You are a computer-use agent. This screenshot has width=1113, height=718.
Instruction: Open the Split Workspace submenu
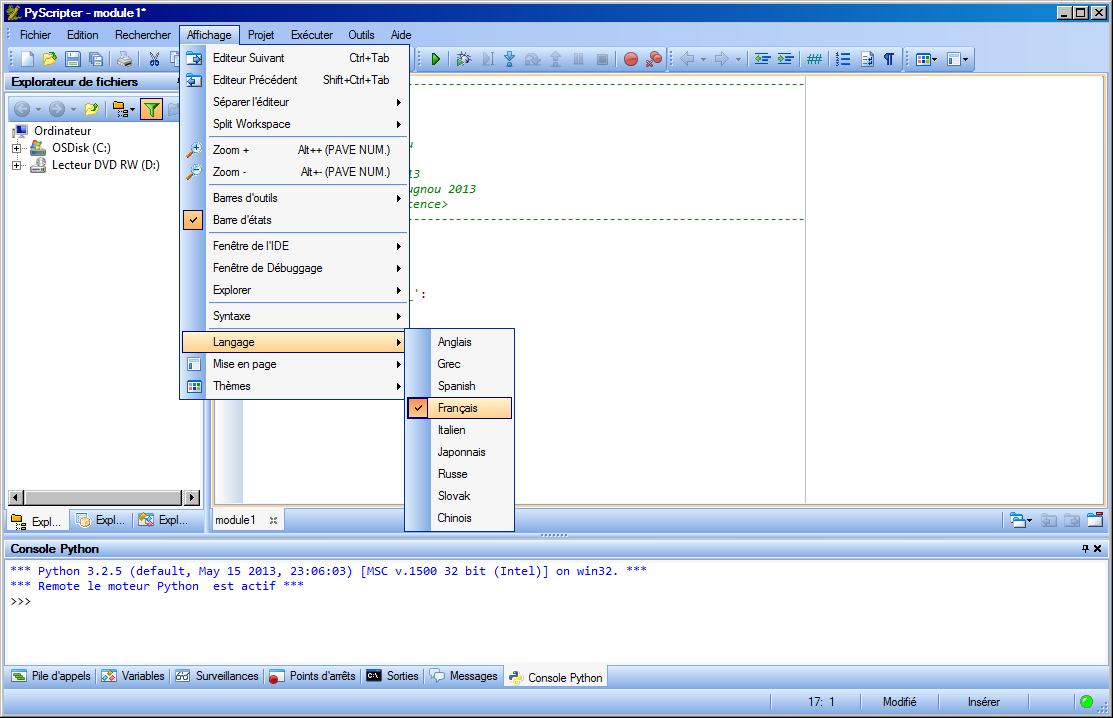(x=295, y=124)
